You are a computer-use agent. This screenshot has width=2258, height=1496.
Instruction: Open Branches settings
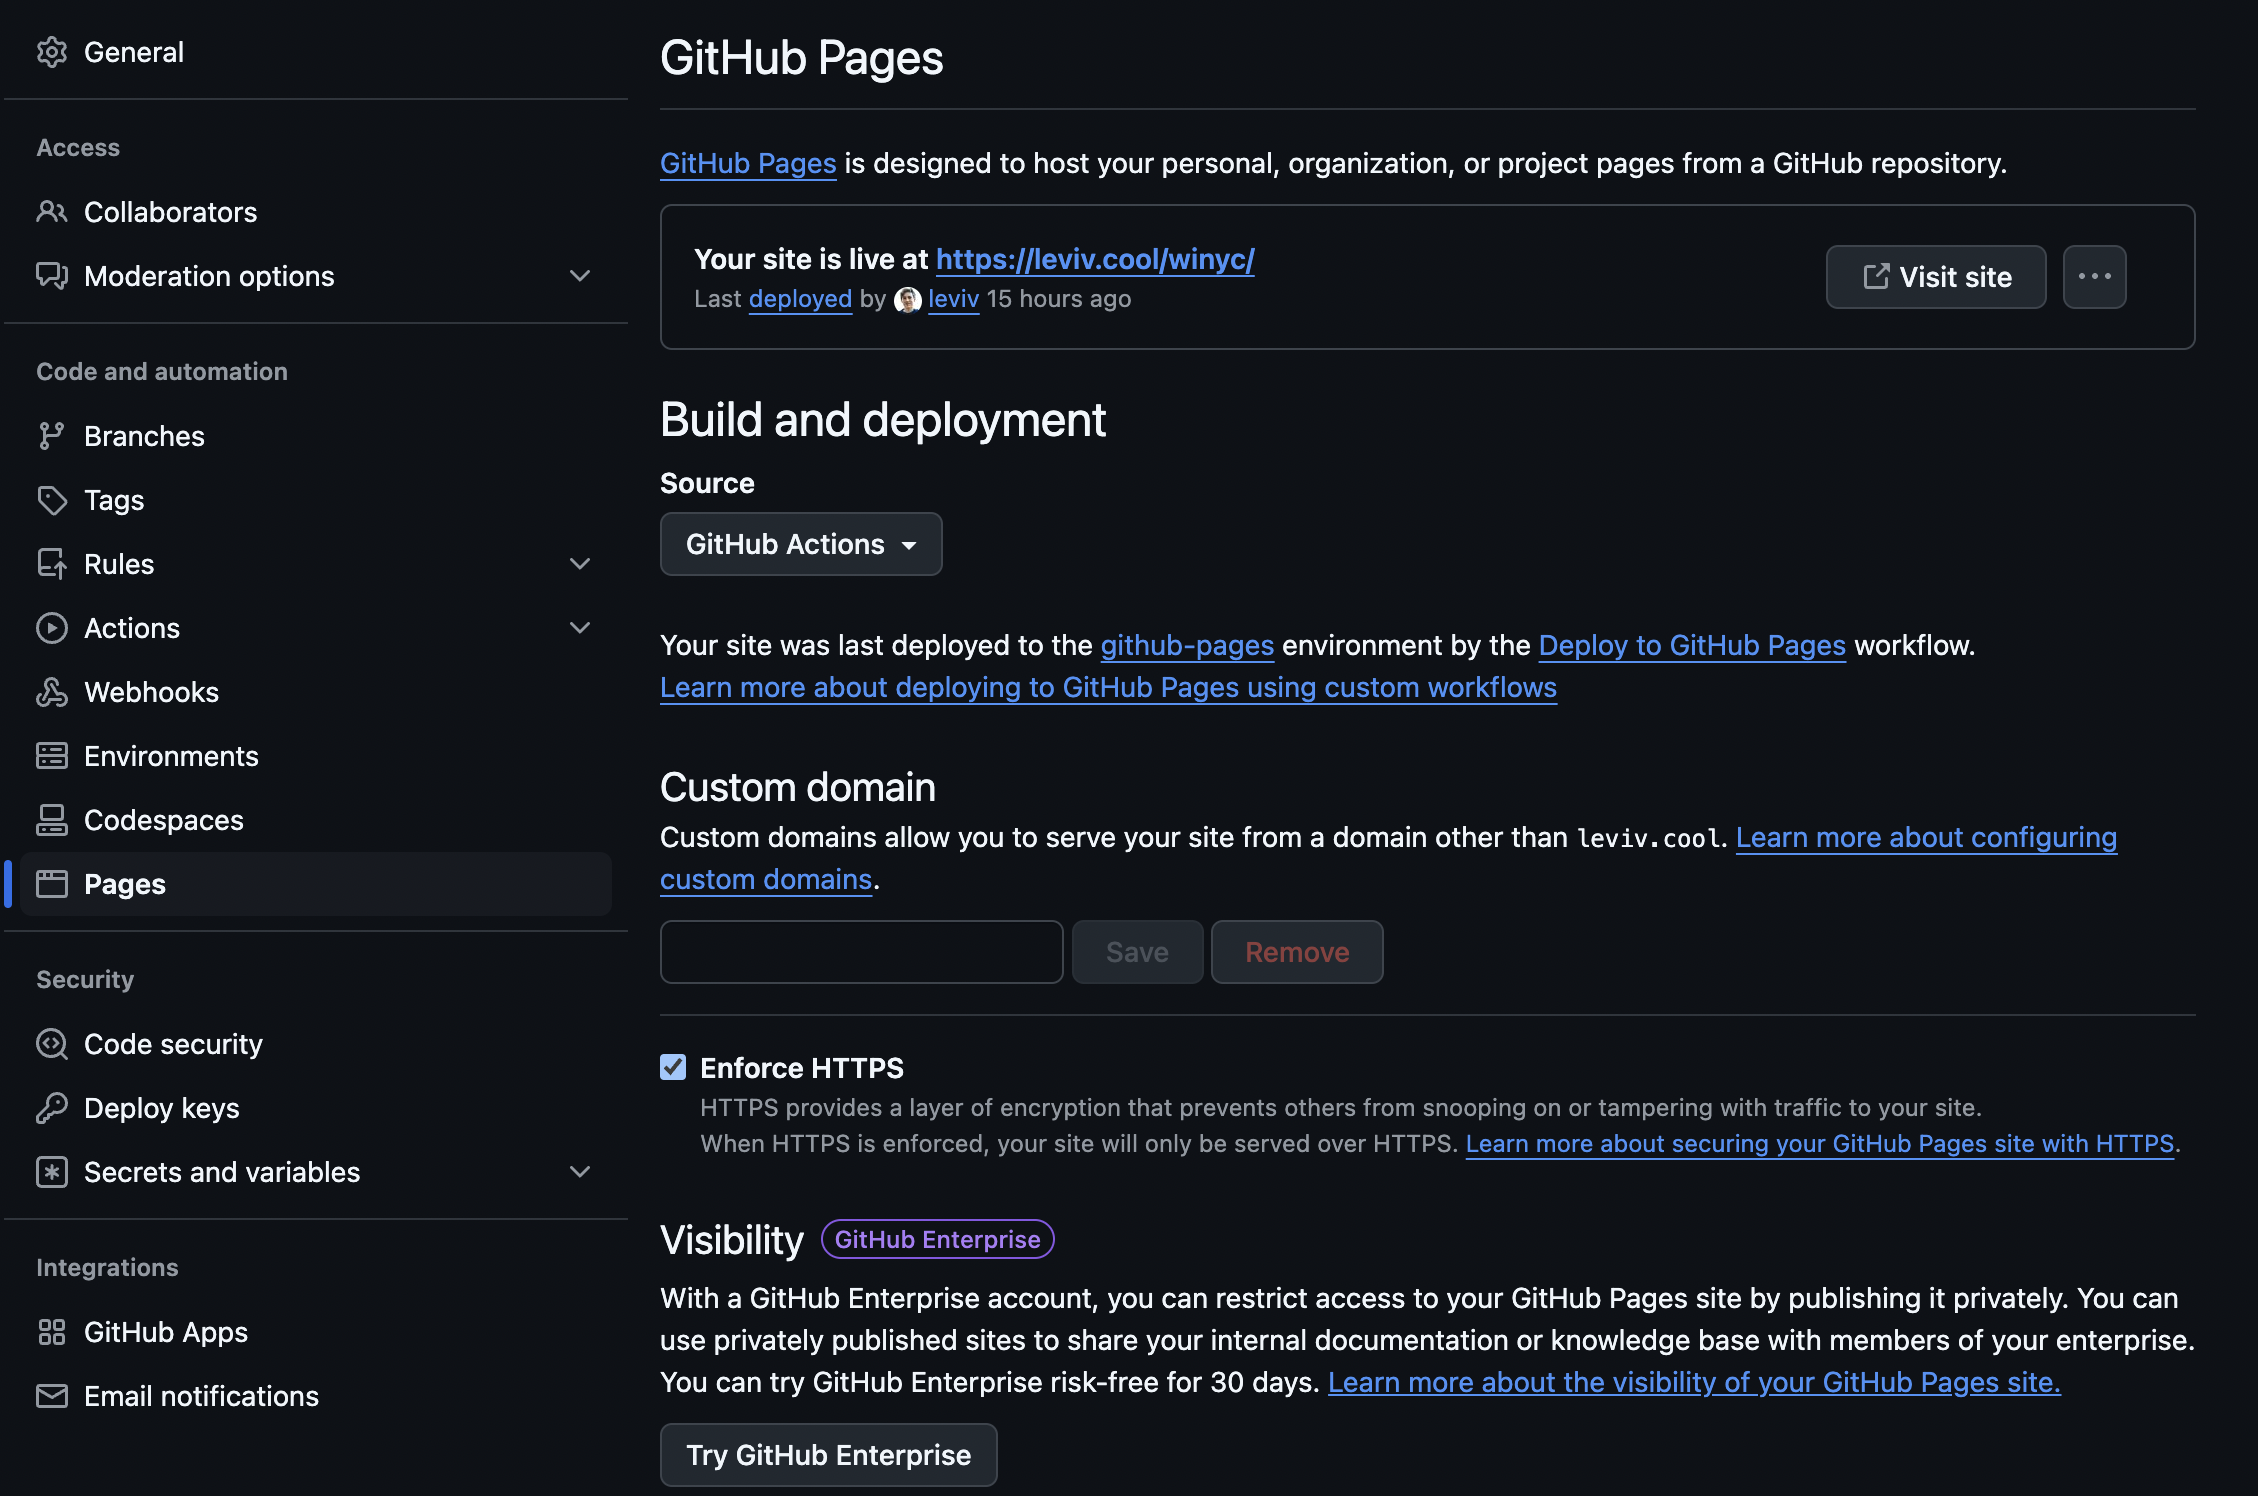coord(316,436)
